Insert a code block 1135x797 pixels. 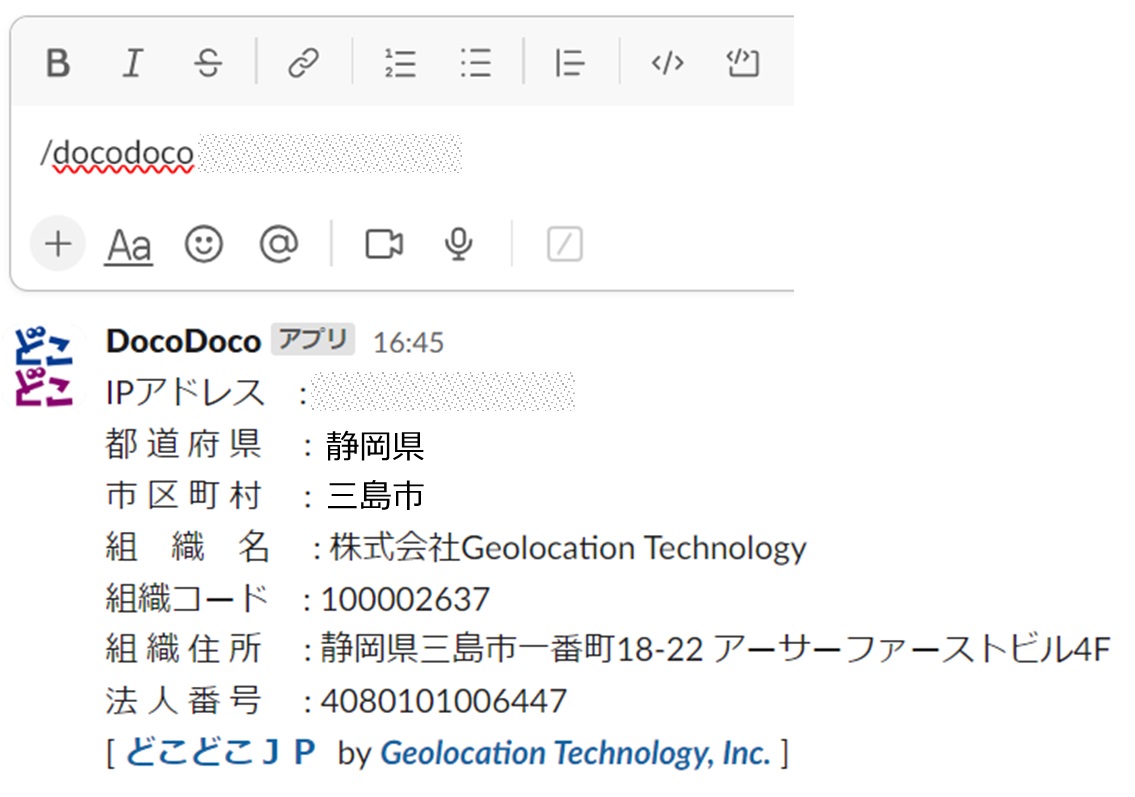[x=742, y=62]
